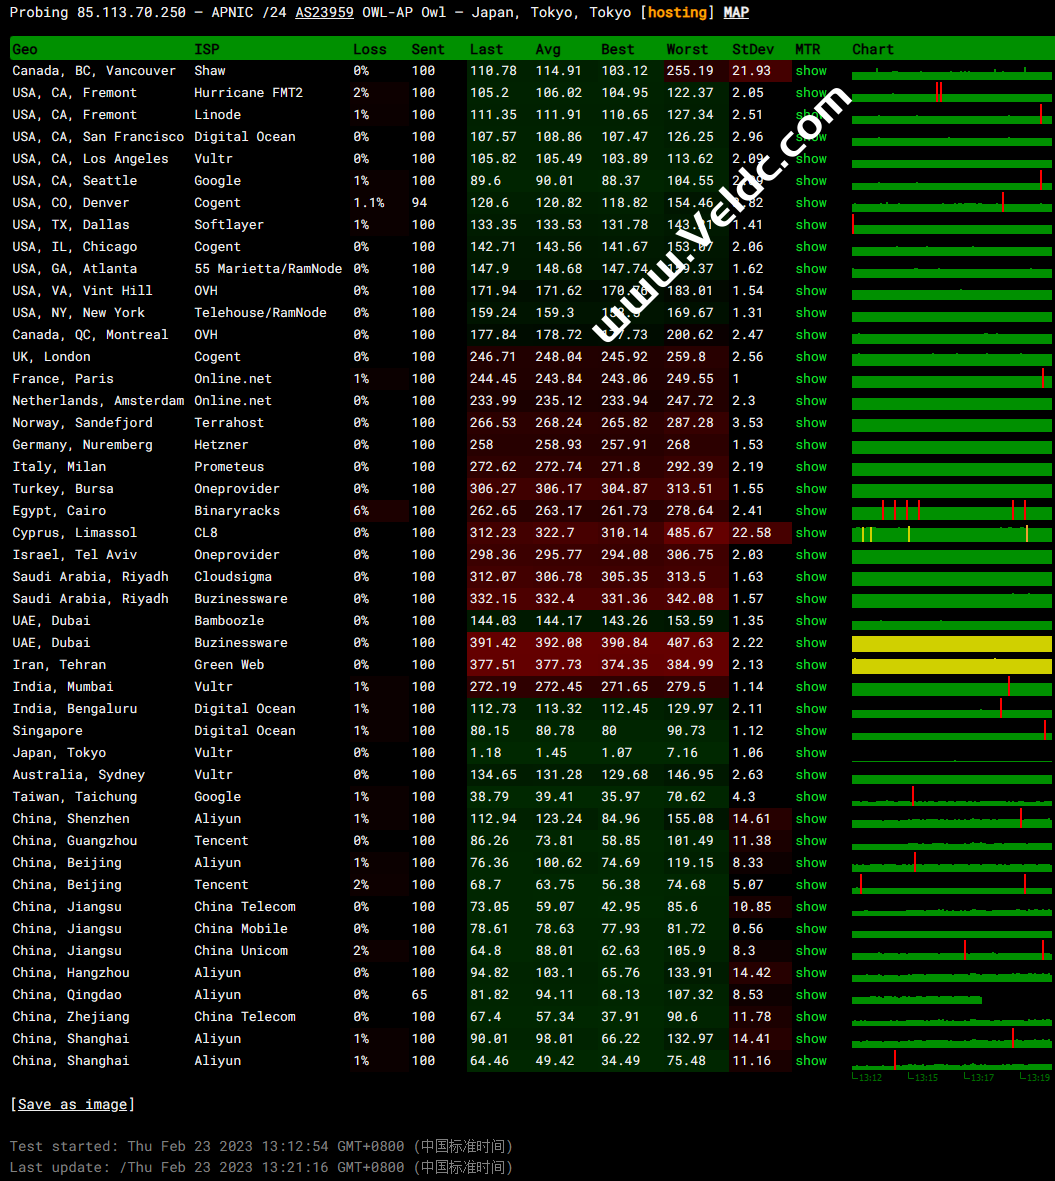Click the Geo column header
Image resolution: width=1055 pixels, height=1181 pixels.
25,49
